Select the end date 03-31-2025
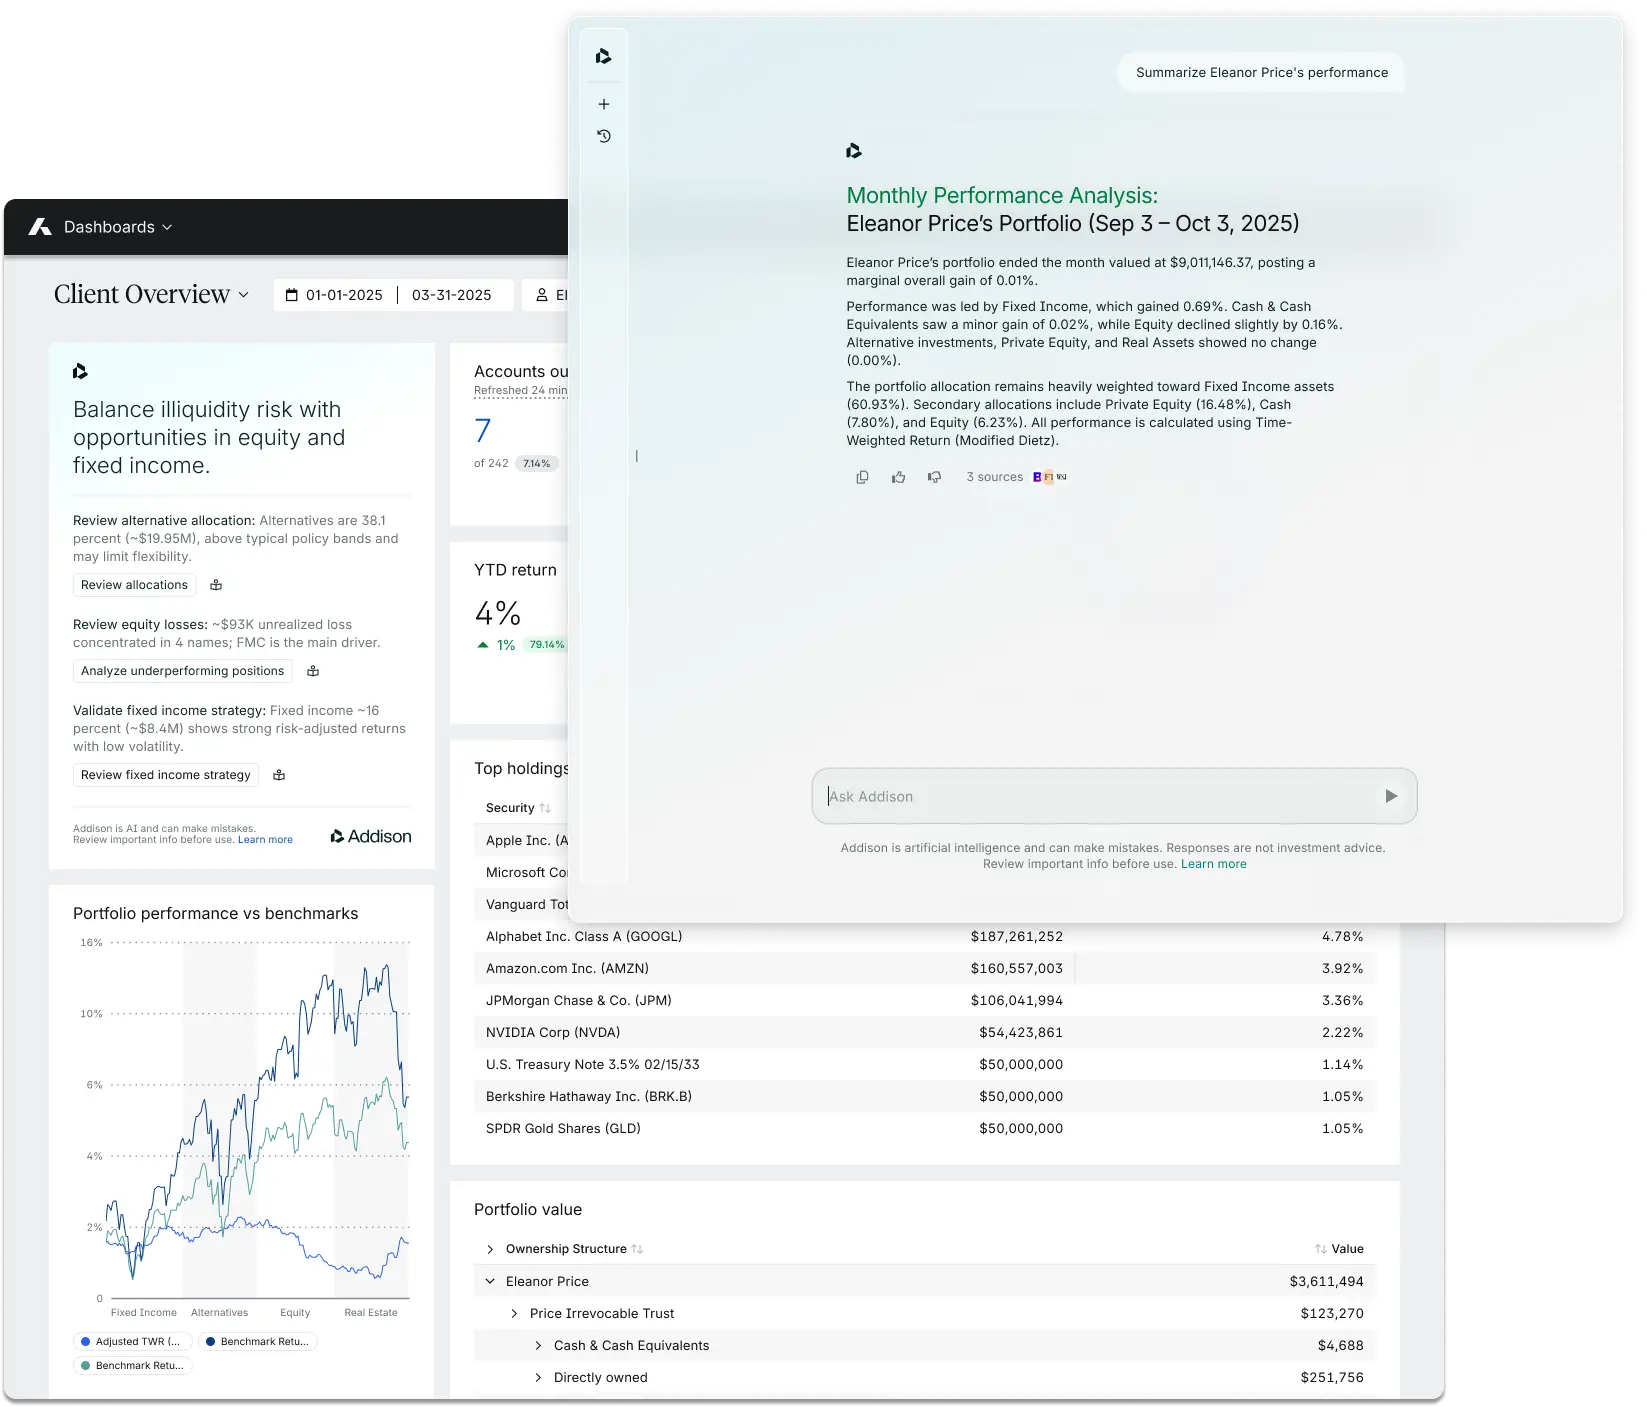Screen dimensions: 1647x1407 pyautogui.click(x=452, y=295)
